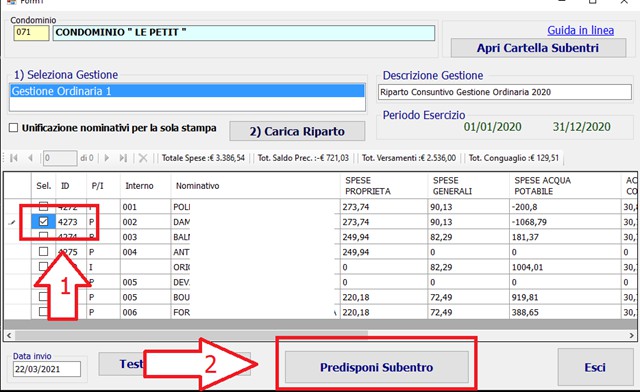
Task: Select Gestione Ordinaria 1 in the list
Action: click(x=187, y=91)
